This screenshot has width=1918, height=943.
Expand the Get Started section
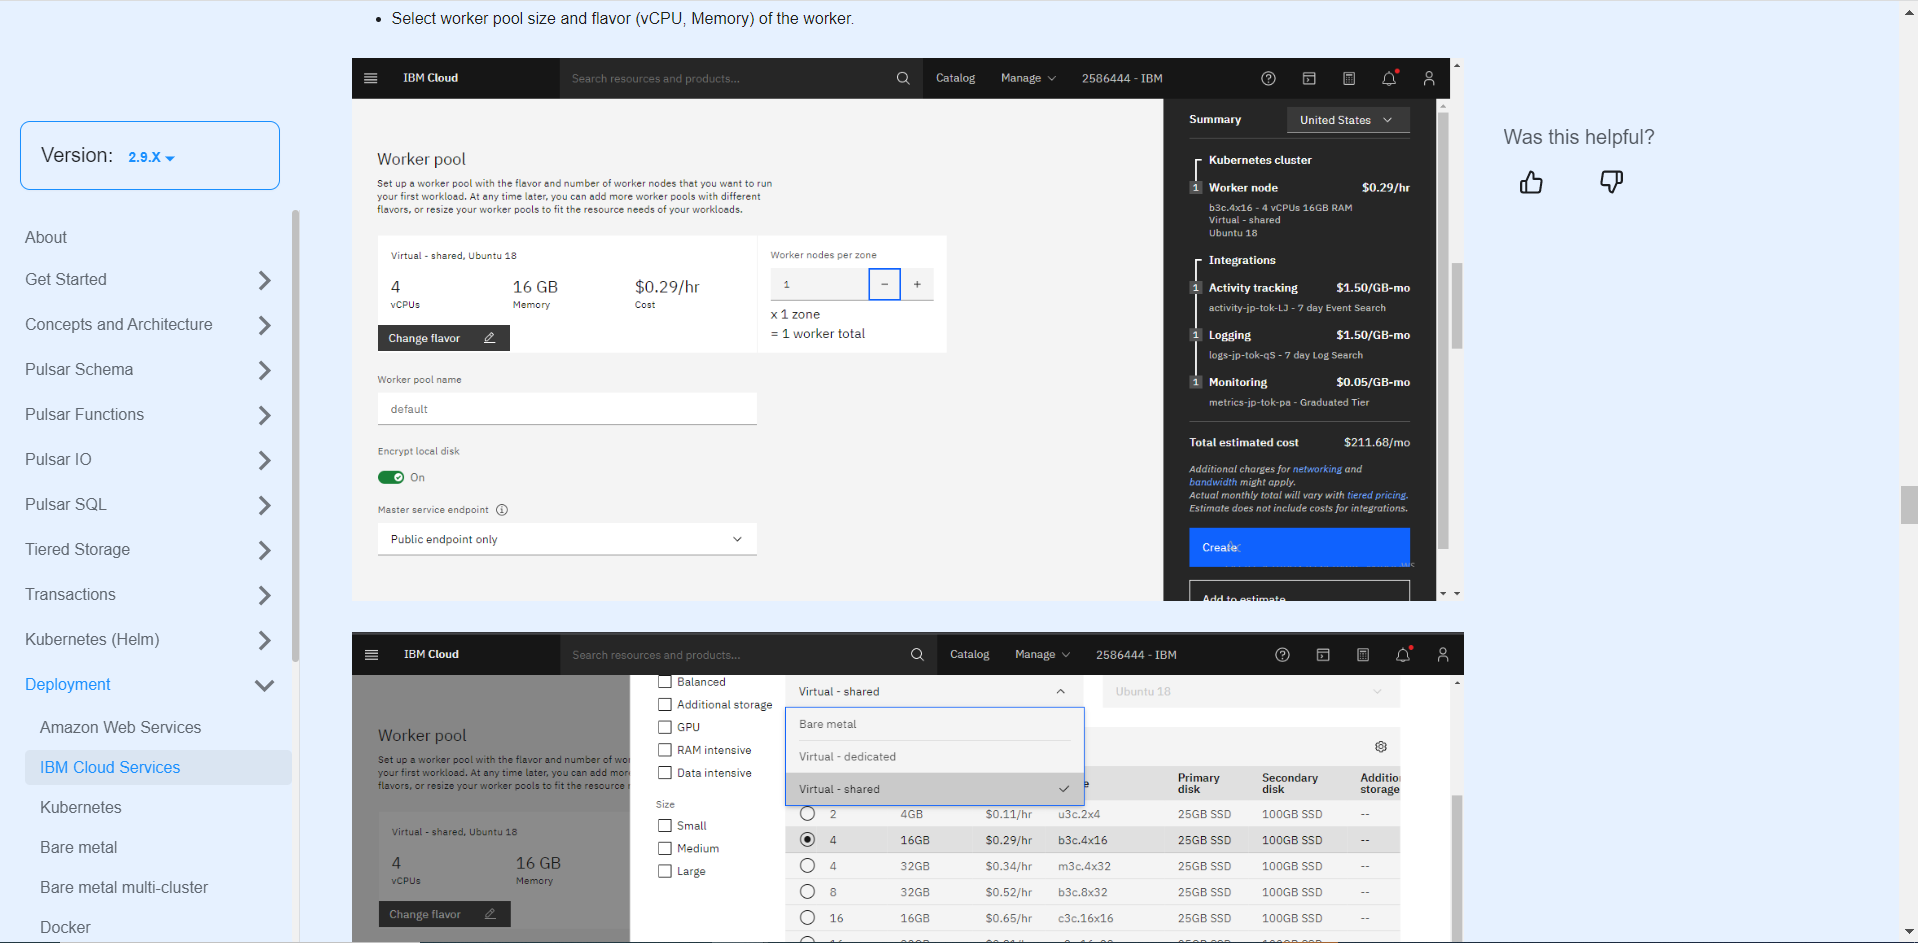(x=264, y=280)
